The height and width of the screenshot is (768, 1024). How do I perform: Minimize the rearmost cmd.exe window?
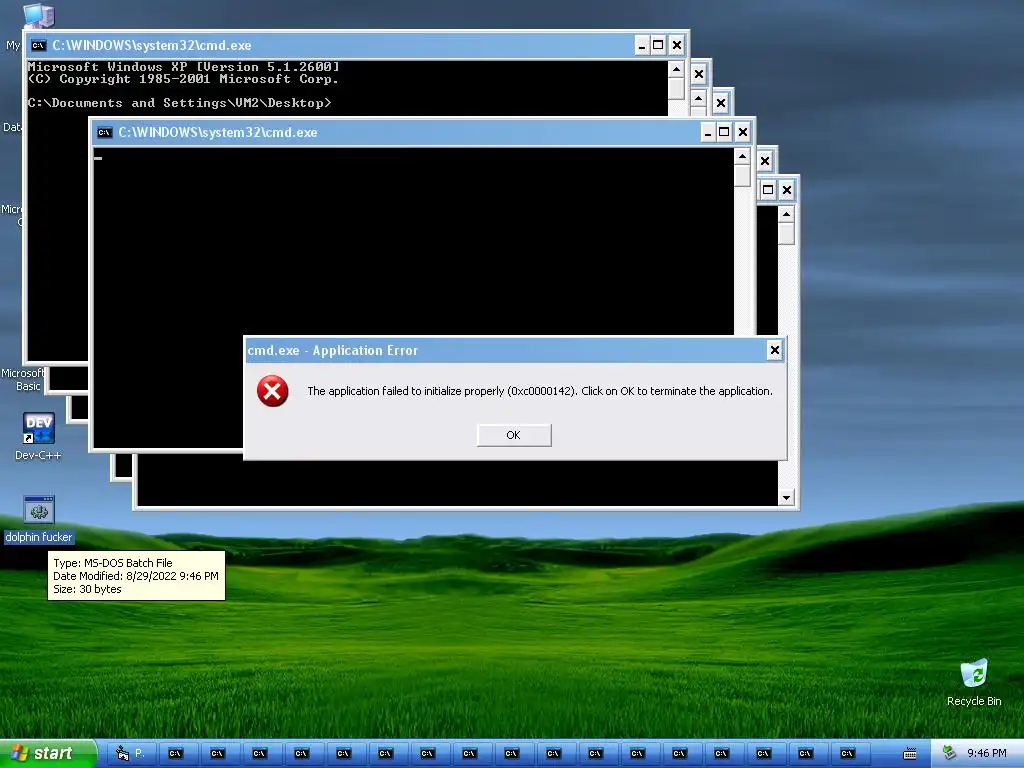coord(642,45)
